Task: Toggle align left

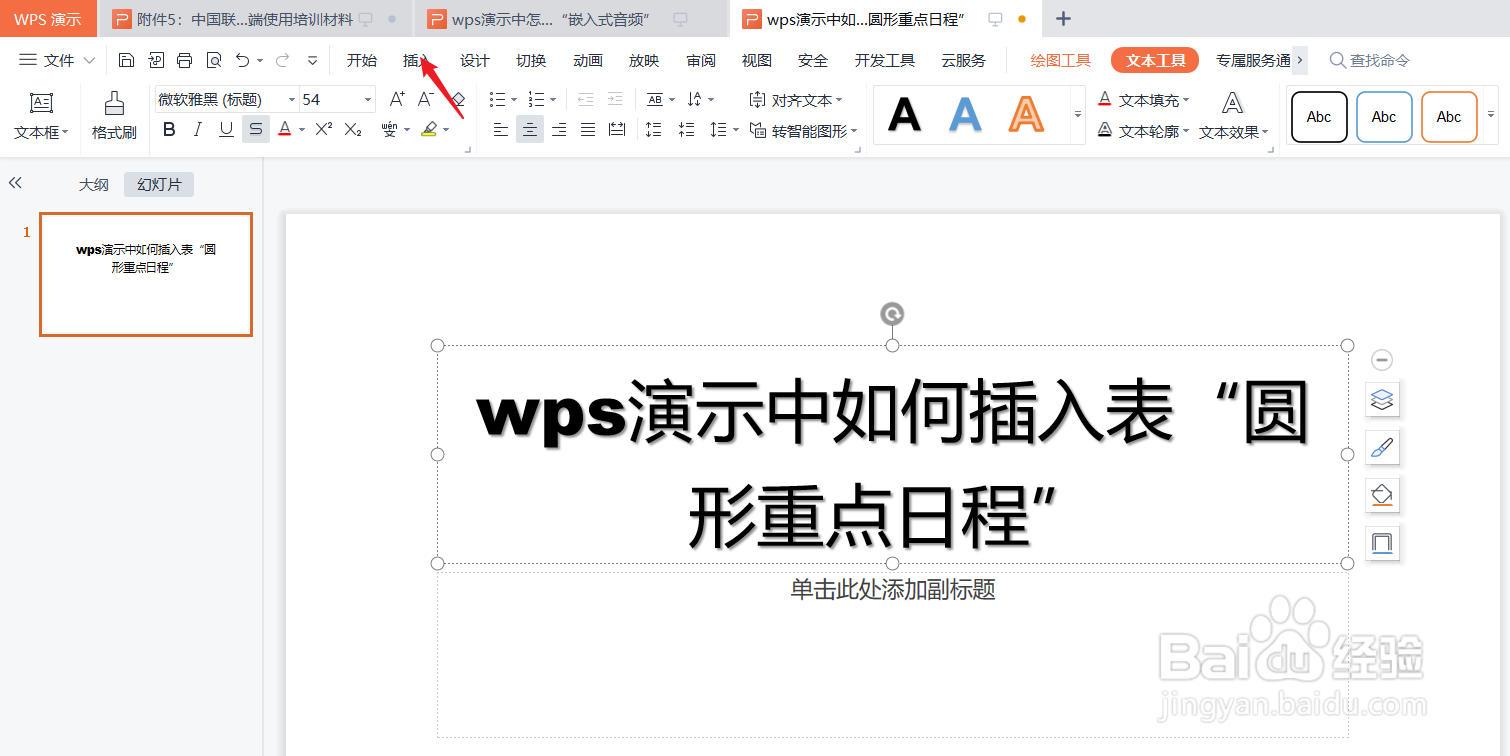Action: [x=501, y=129]
